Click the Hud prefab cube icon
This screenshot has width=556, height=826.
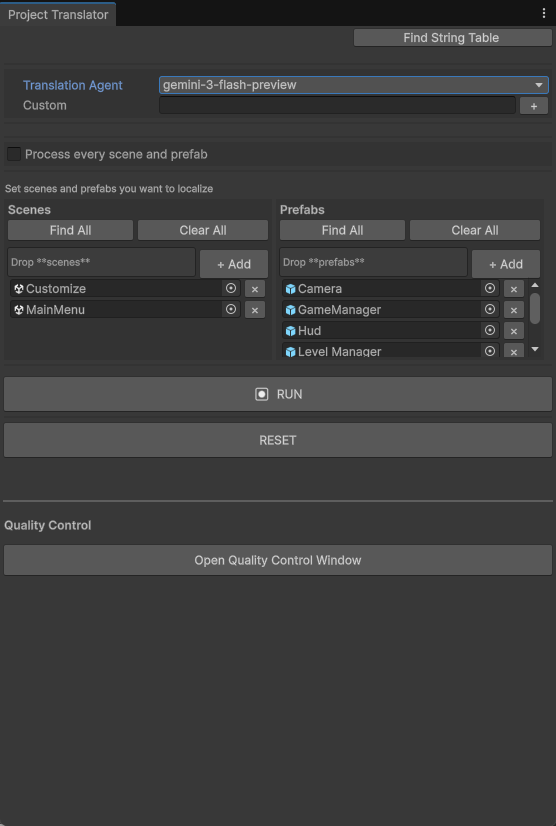(x=290, y=331)
